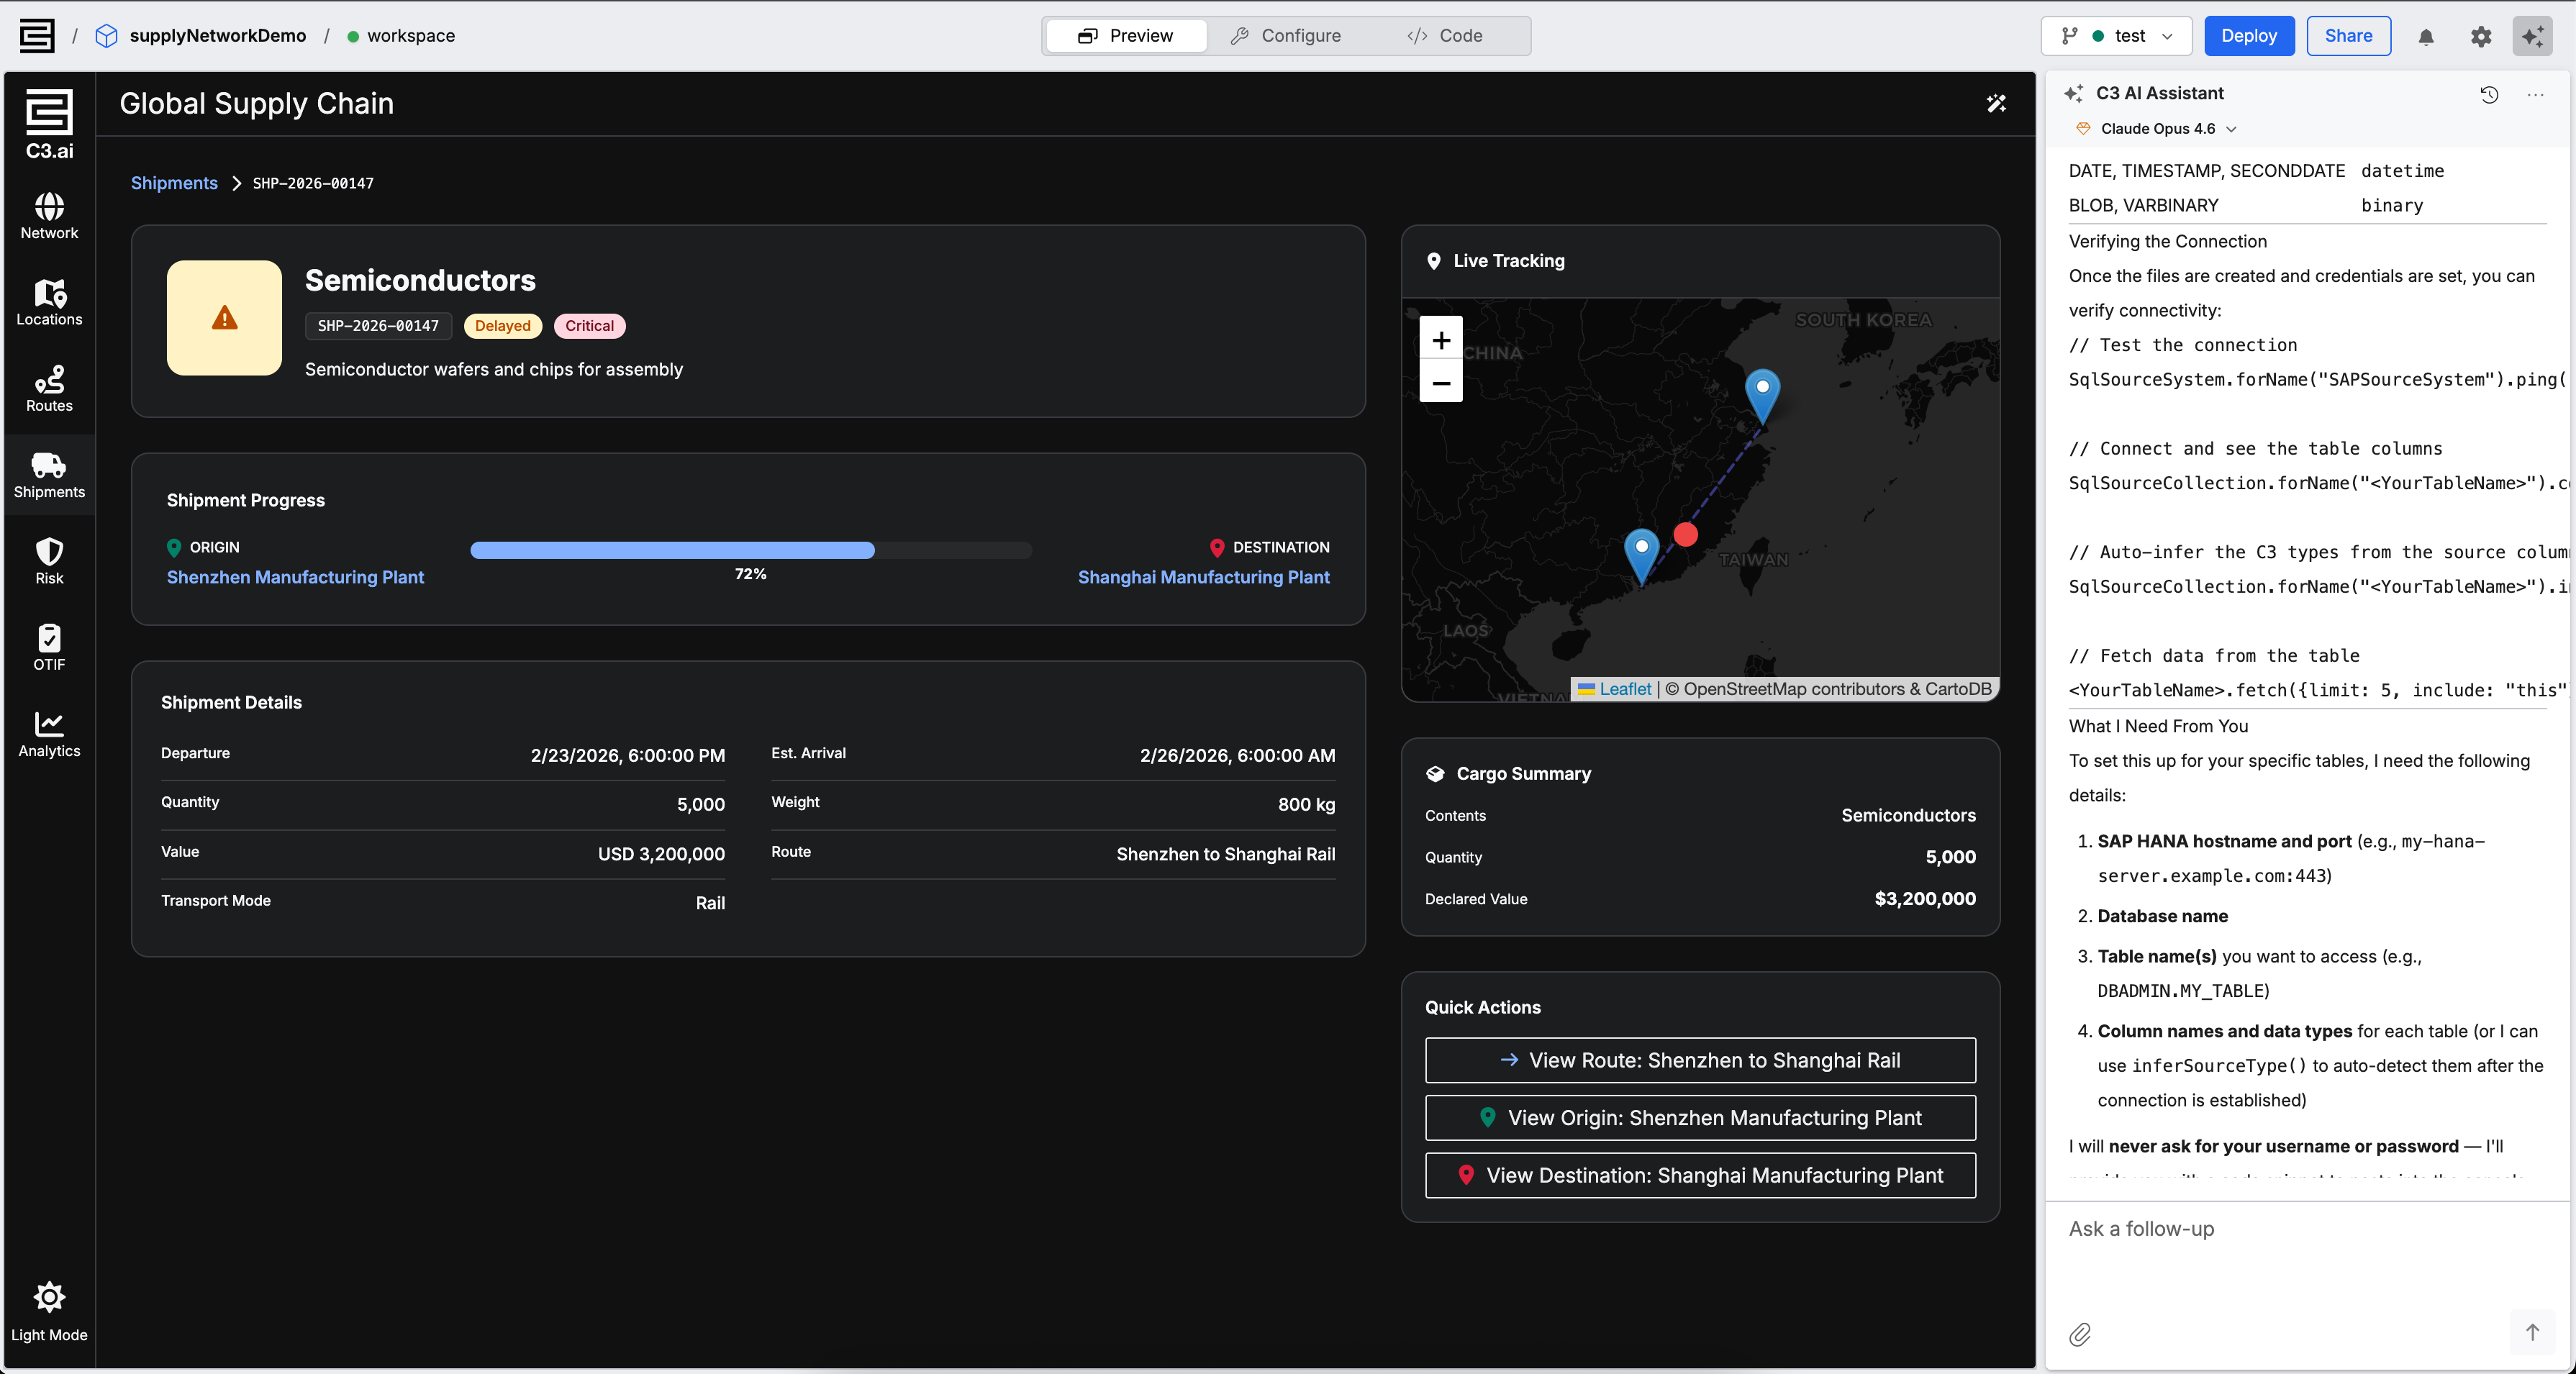Follow the Shipments breadcrumb link

pyautogui.click(x=174, y=183)
